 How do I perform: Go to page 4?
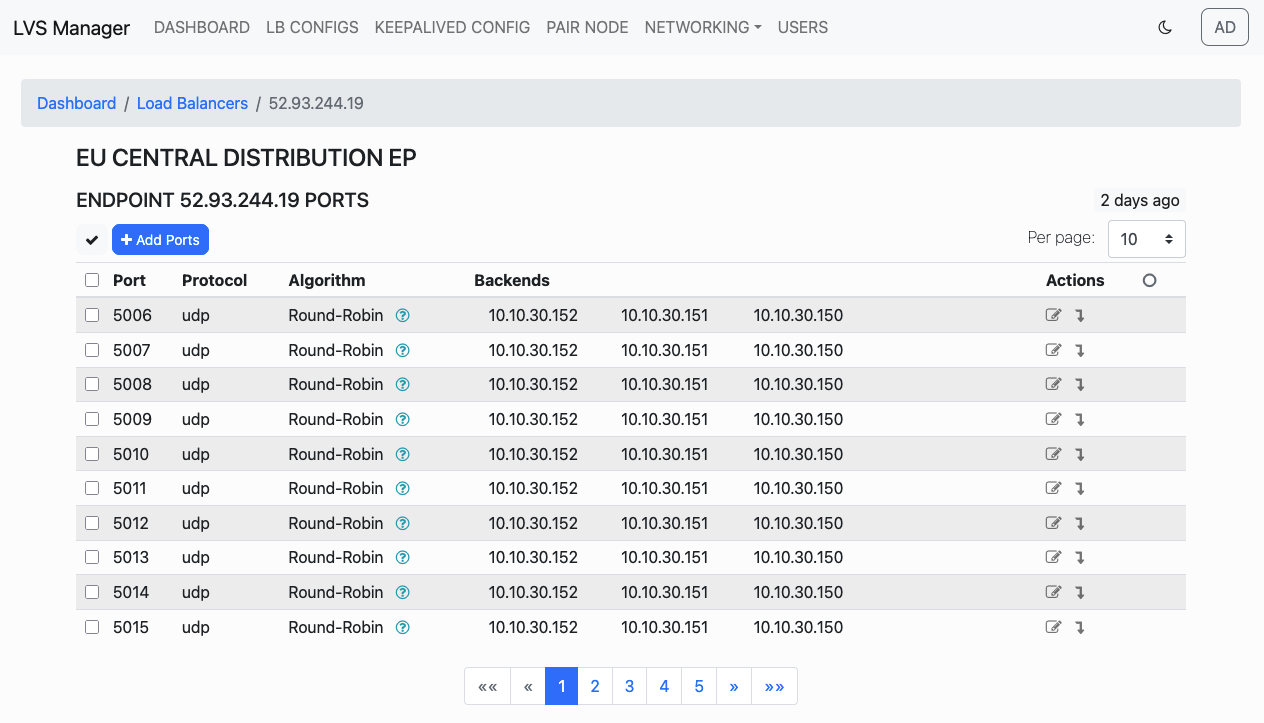pyautogui.click(x=664, y=686)
